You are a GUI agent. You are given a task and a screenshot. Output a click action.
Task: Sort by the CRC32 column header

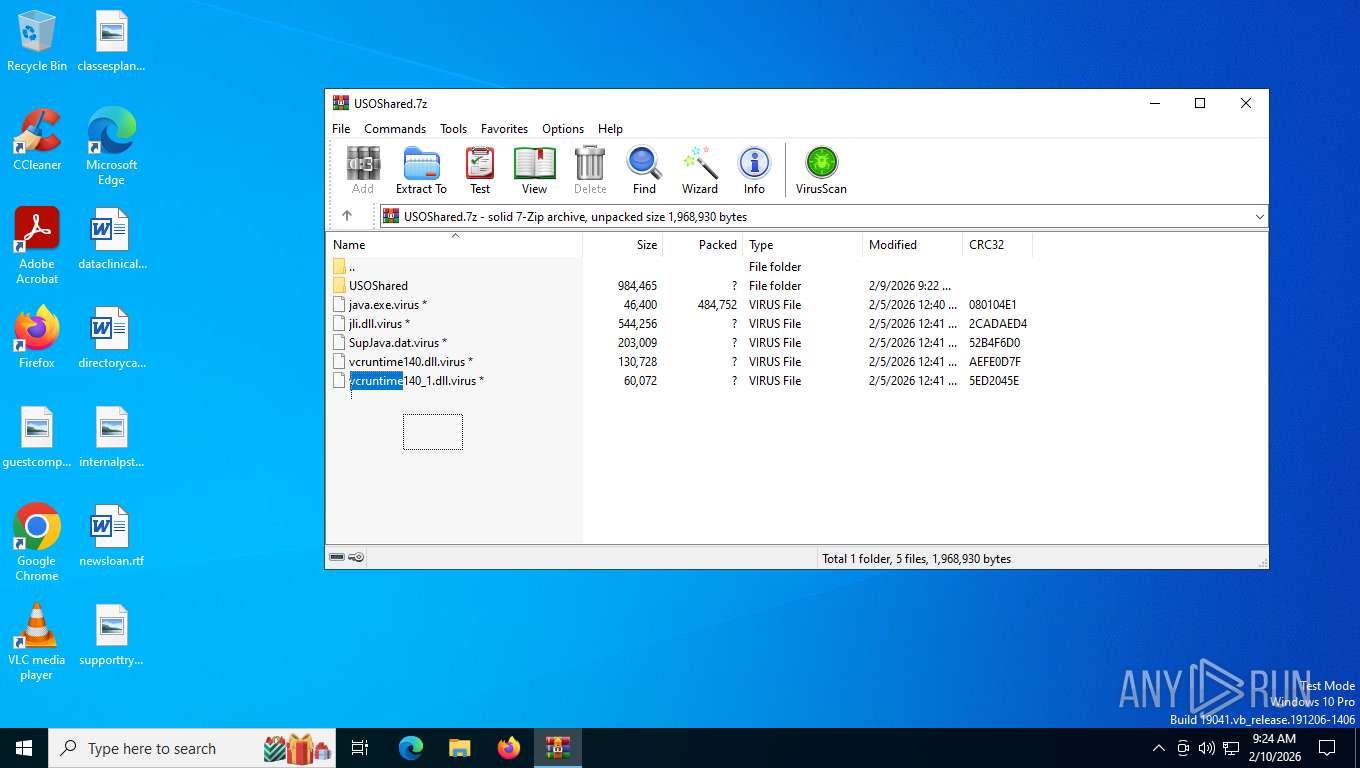[x=997, y=245]
